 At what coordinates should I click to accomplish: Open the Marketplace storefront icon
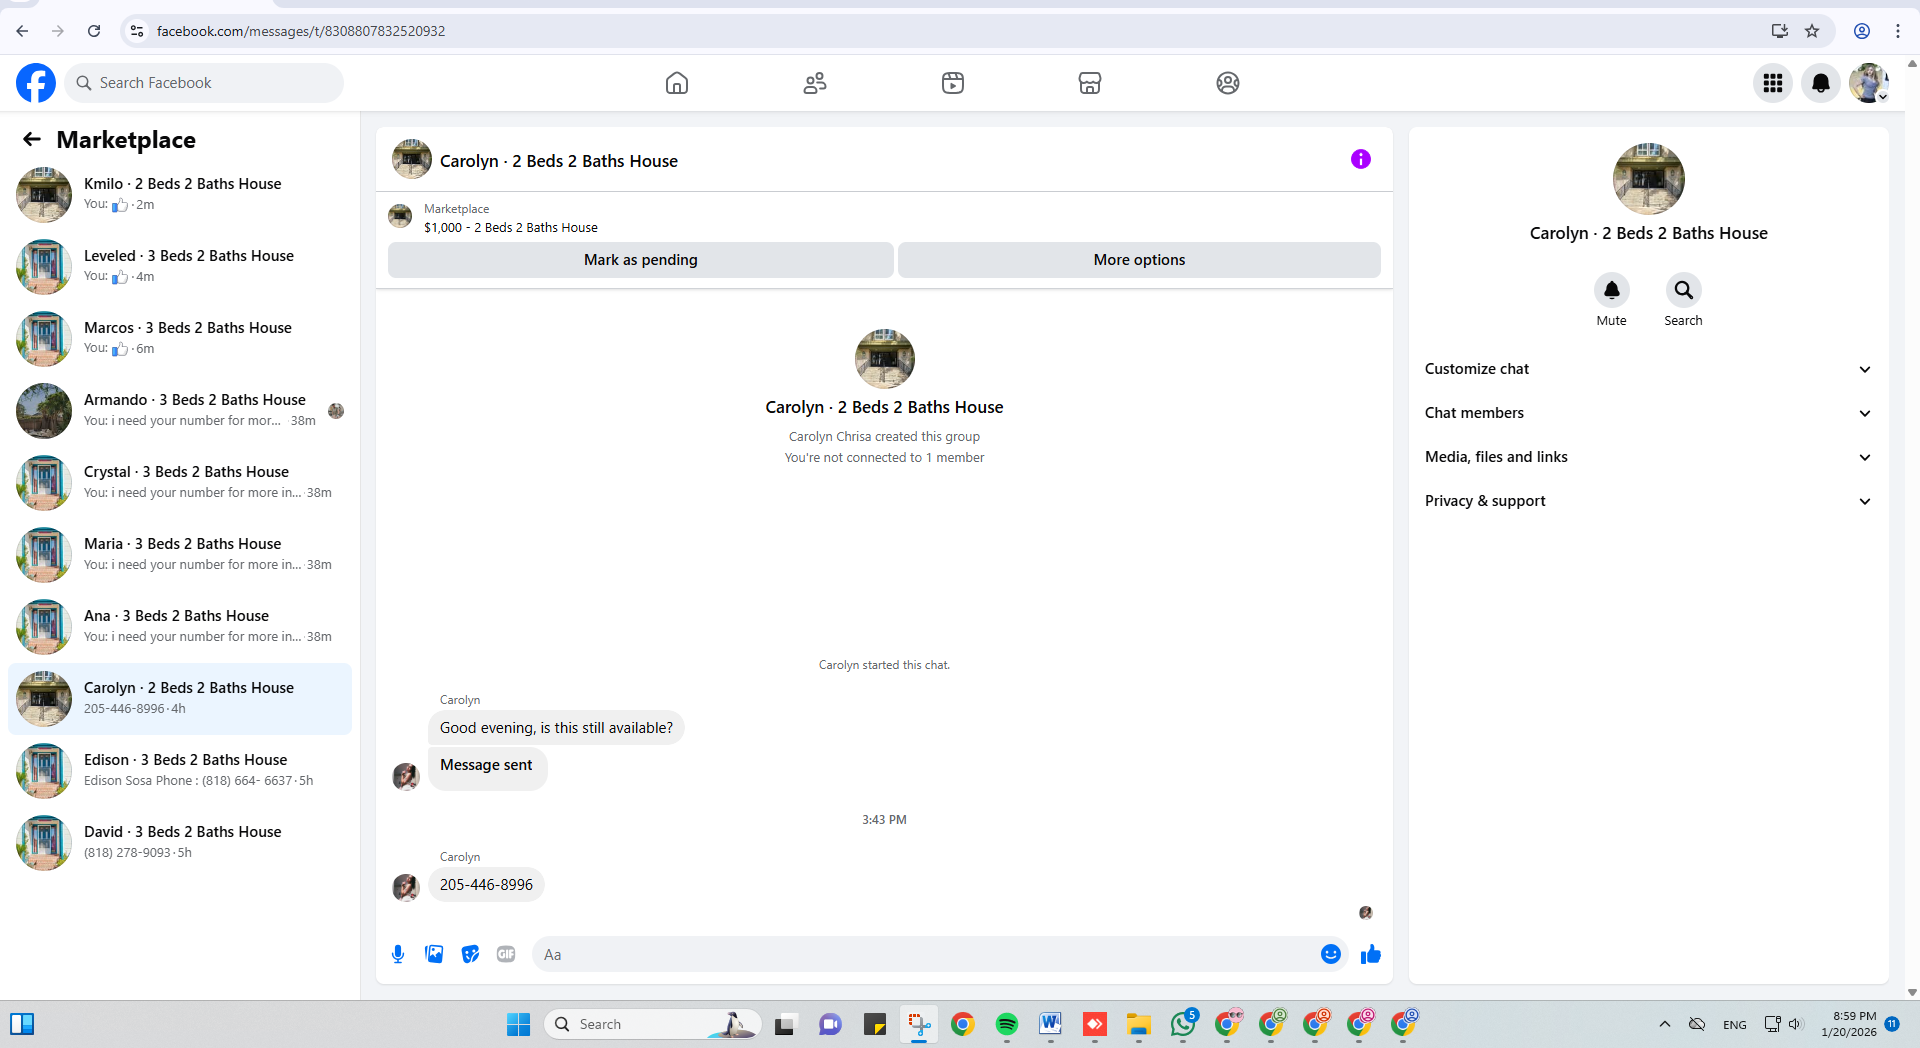coord(1090,83)
